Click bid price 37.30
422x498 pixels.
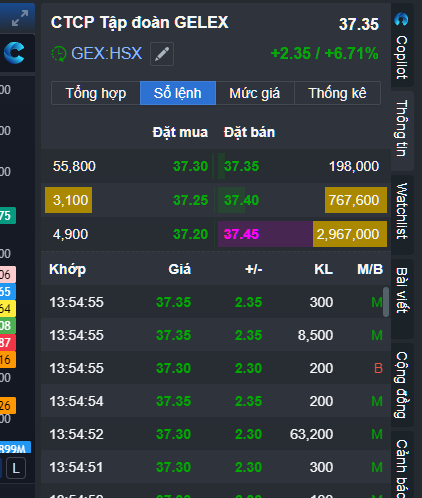[190, 166]
